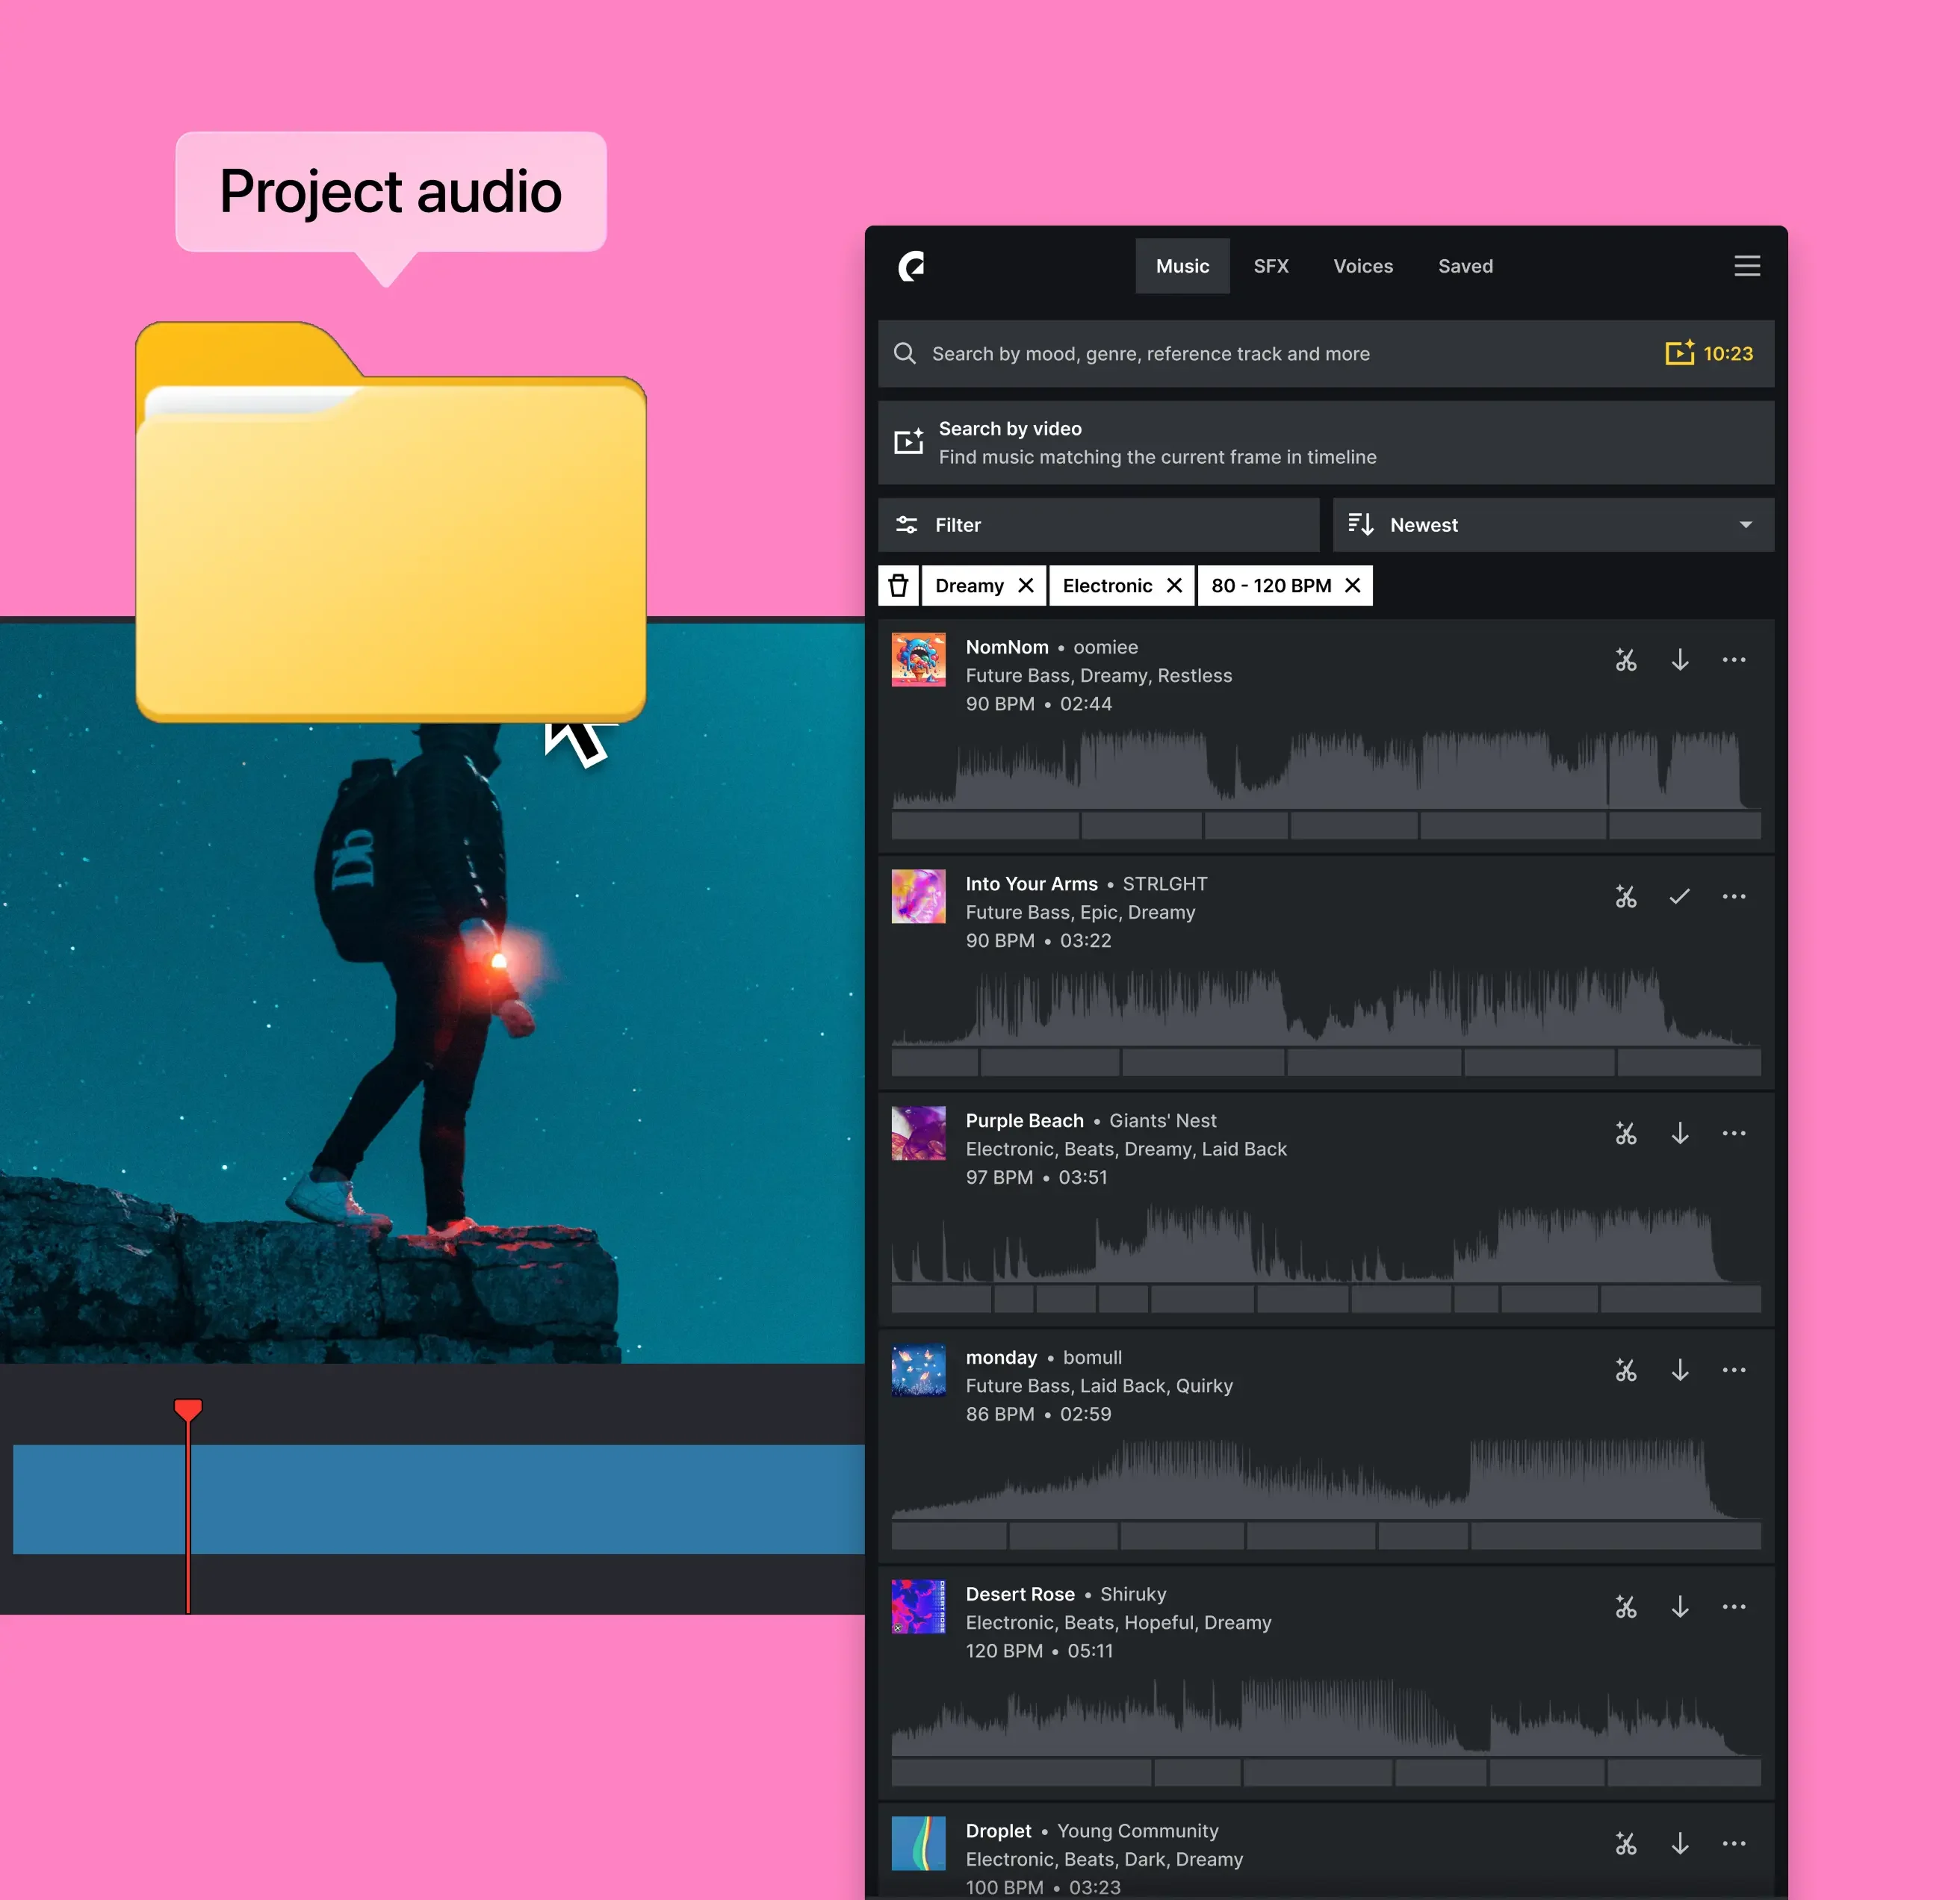Remove the Electronic filter chip

click(x=1175, y=585)
